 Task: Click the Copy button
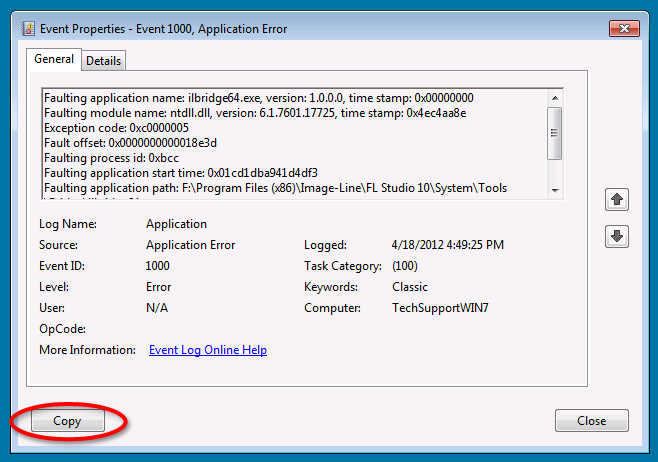click(68, 420)
